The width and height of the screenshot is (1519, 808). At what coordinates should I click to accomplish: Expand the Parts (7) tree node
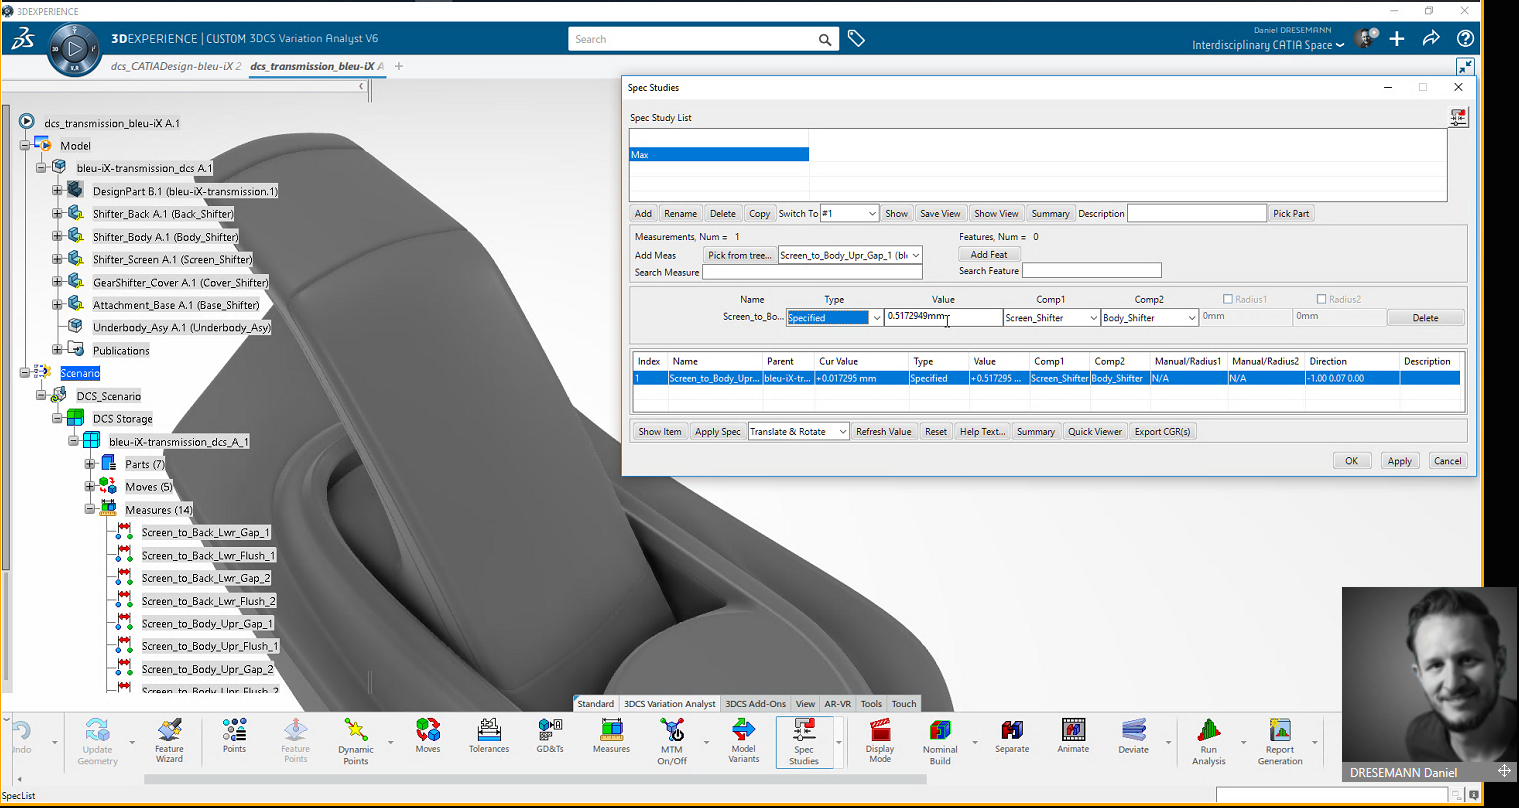click(x=90, y=464)
